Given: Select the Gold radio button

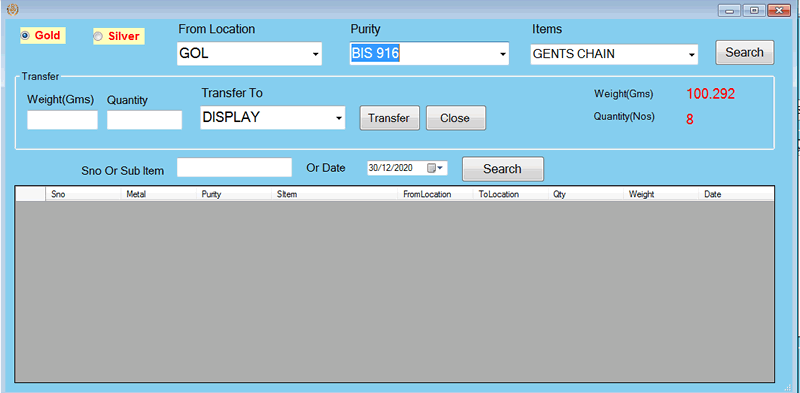Looking at the screenshot, I should point(25,36).
